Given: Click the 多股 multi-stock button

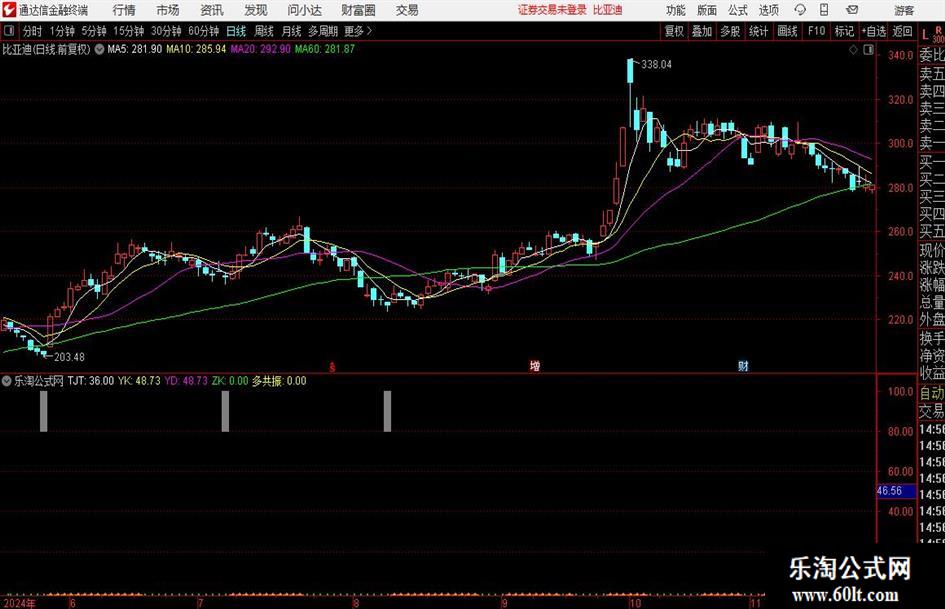Looking at the screenshot, I should [x=730, y=31].
